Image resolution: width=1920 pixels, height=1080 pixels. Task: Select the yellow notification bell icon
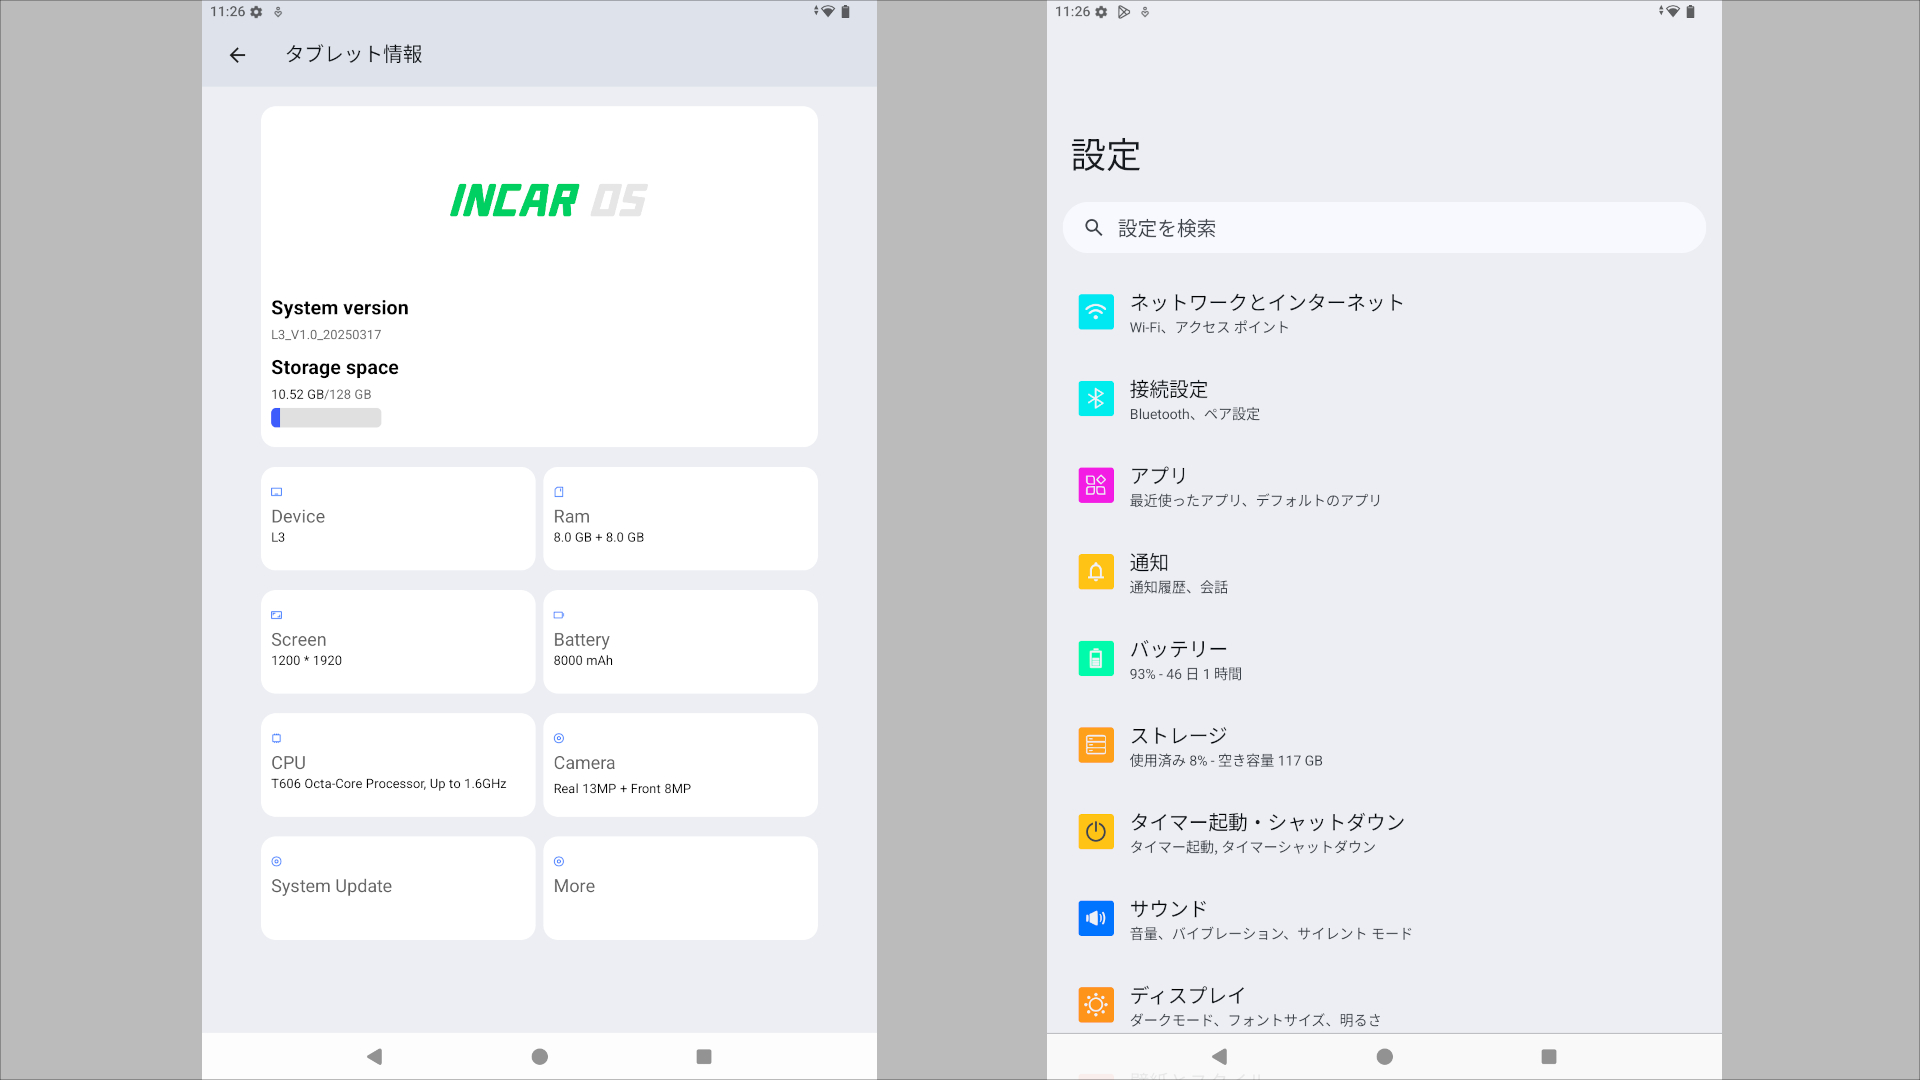[x=1095, y=572]
